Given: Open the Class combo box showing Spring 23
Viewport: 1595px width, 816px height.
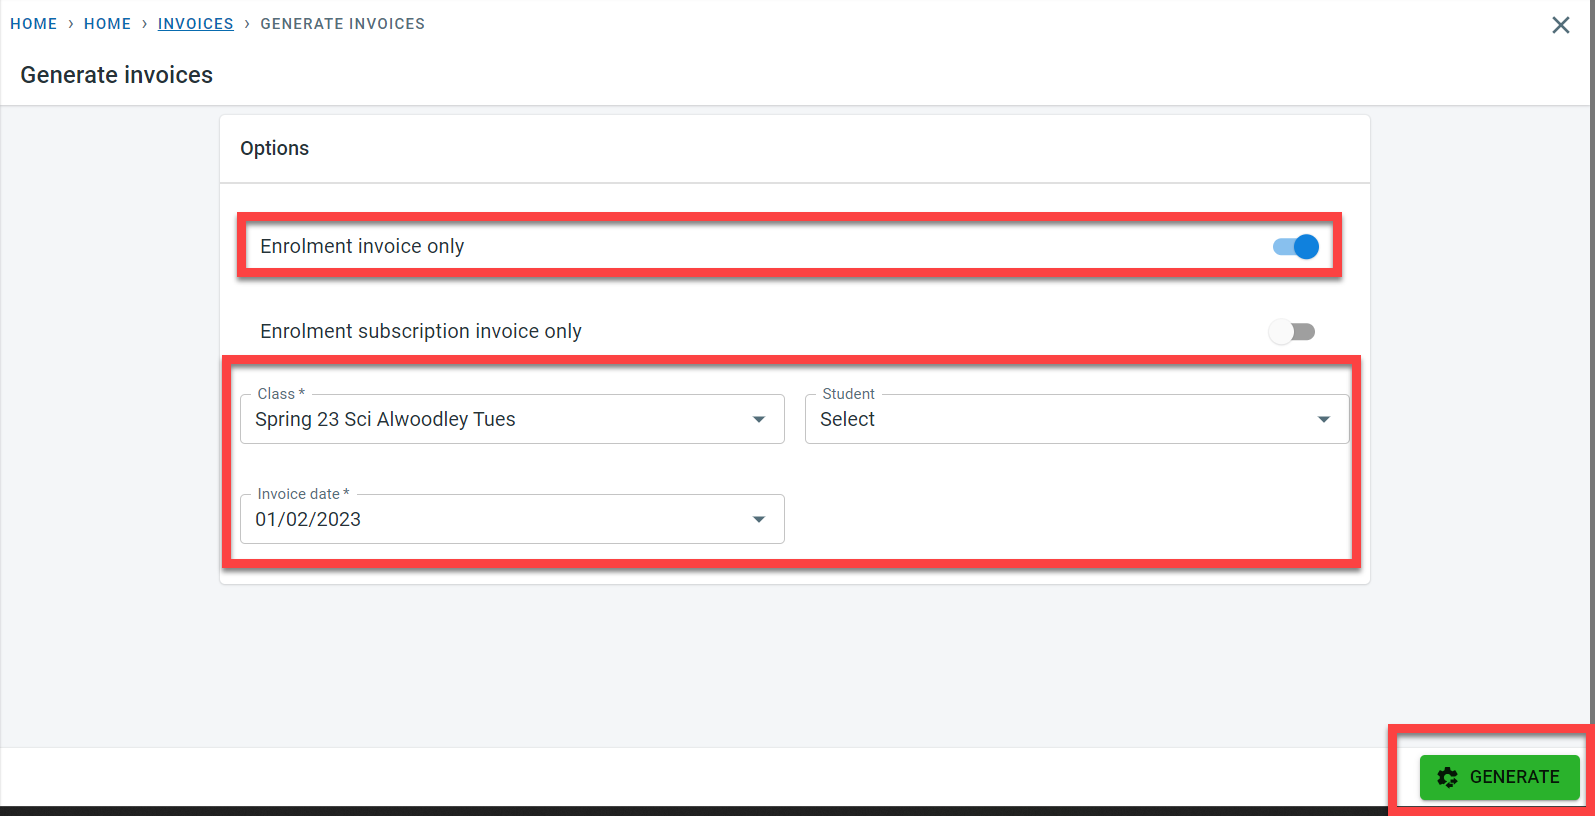Looking at the screenshot, I should pos(500,420).
